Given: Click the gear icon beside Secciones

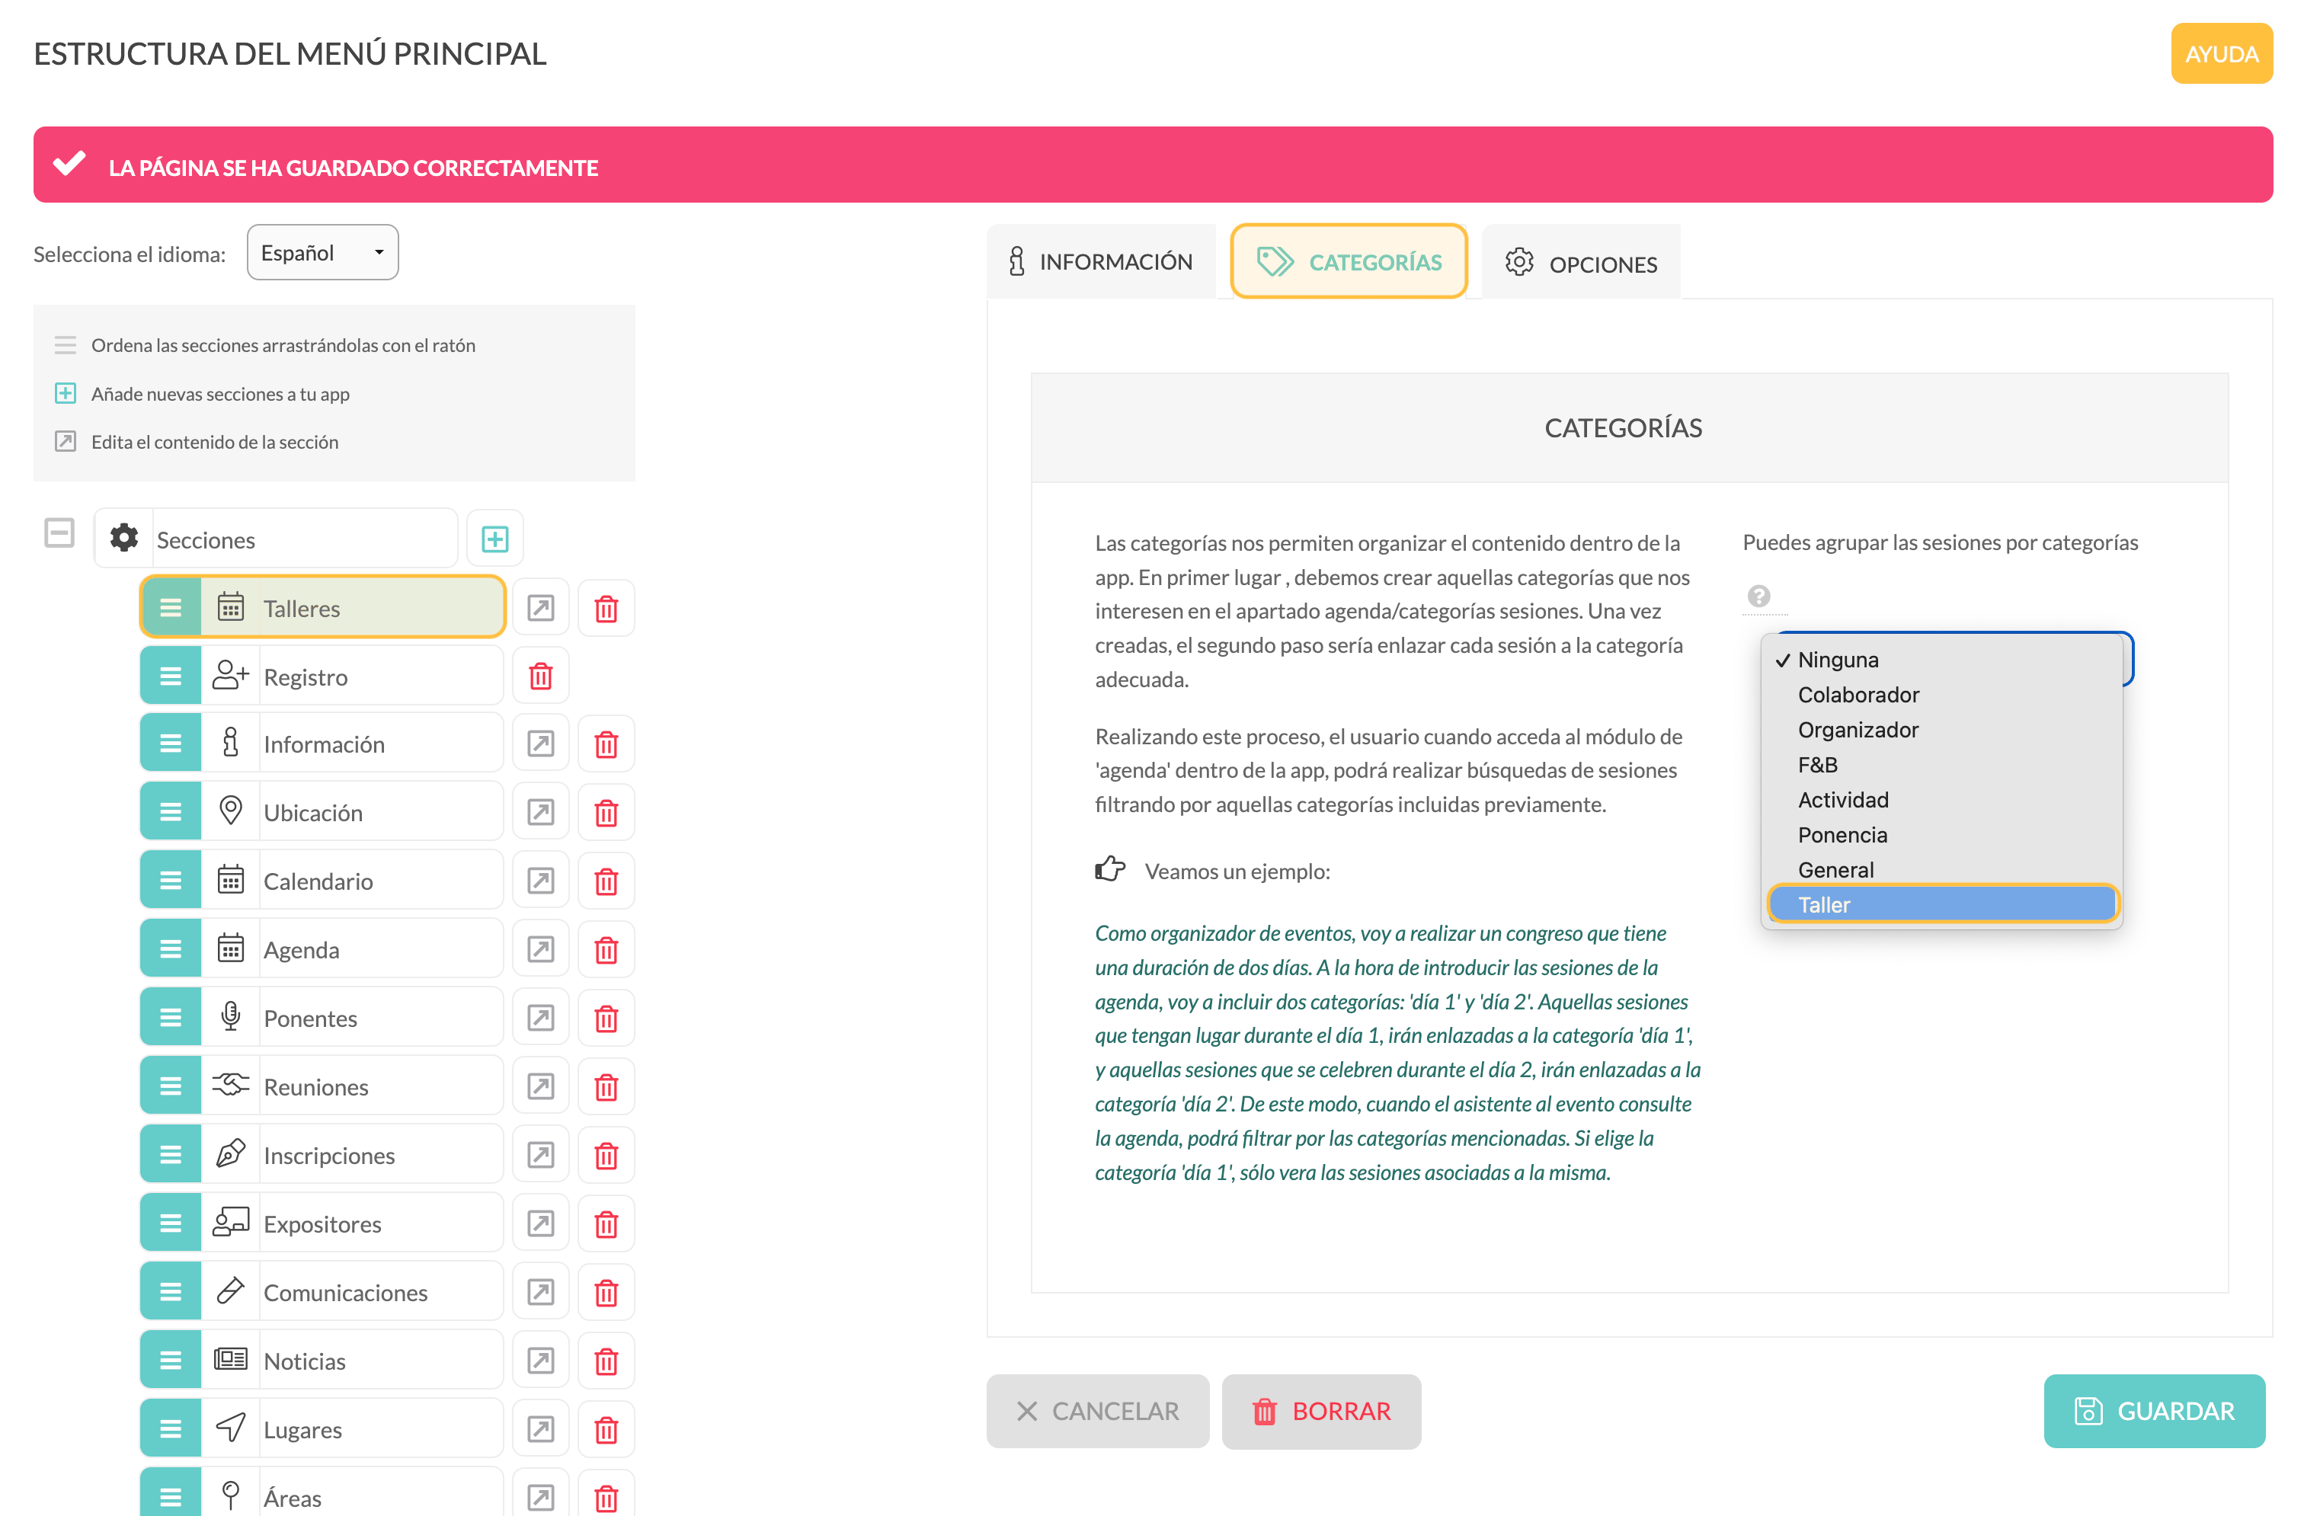Looking at the screenshot, I should (124, 538).
